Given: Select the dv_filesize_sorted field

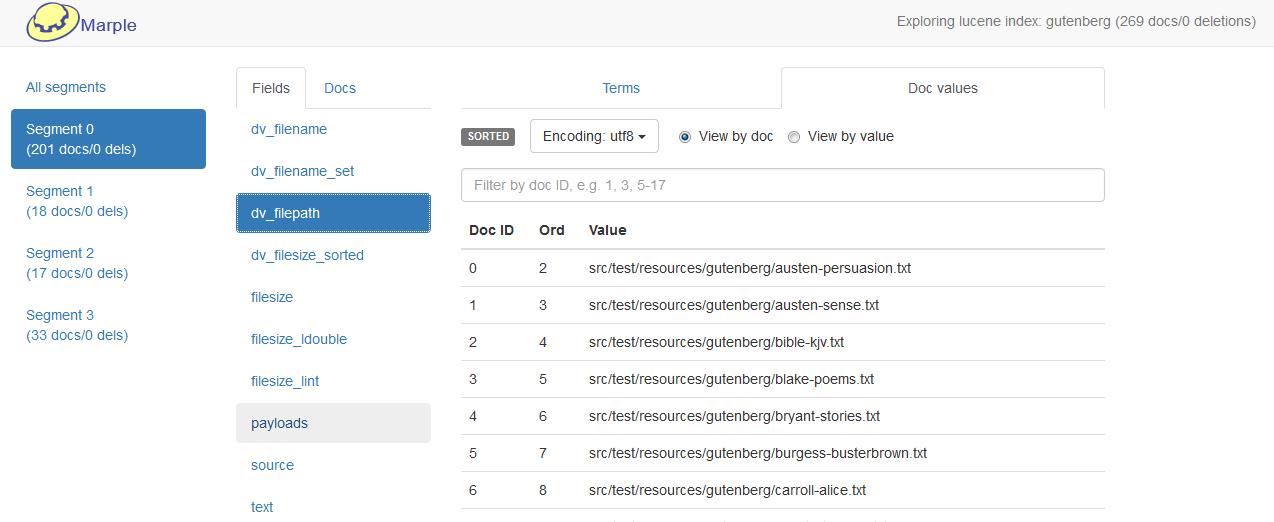Looking at the screenshot, I should (307, 255).
